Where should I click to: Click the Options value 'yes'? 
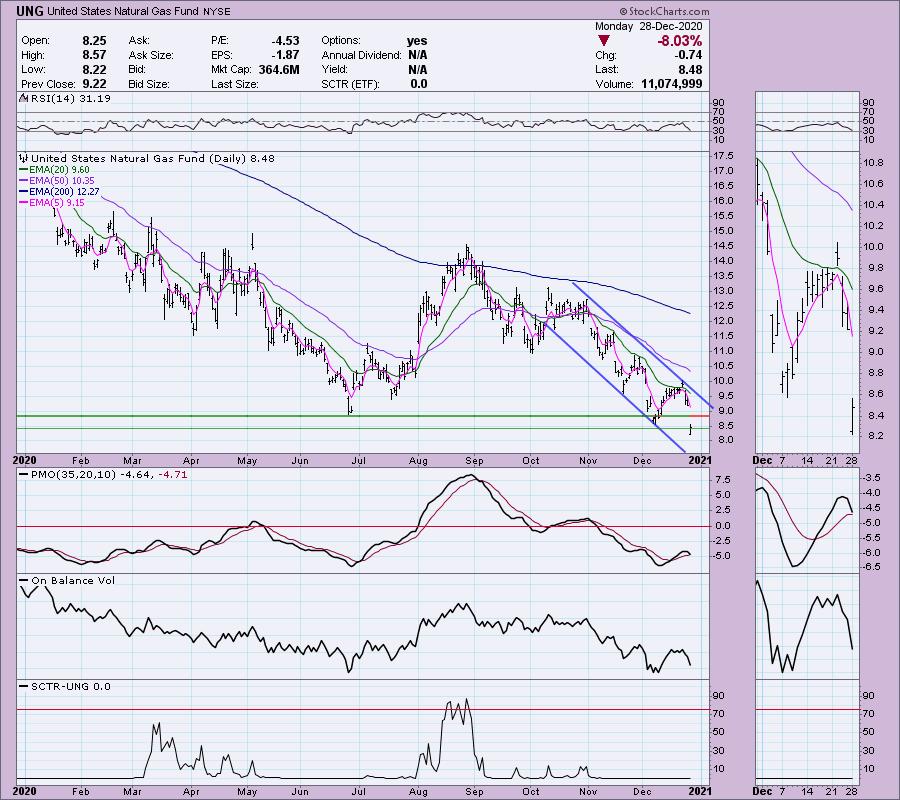click(417, 41)
